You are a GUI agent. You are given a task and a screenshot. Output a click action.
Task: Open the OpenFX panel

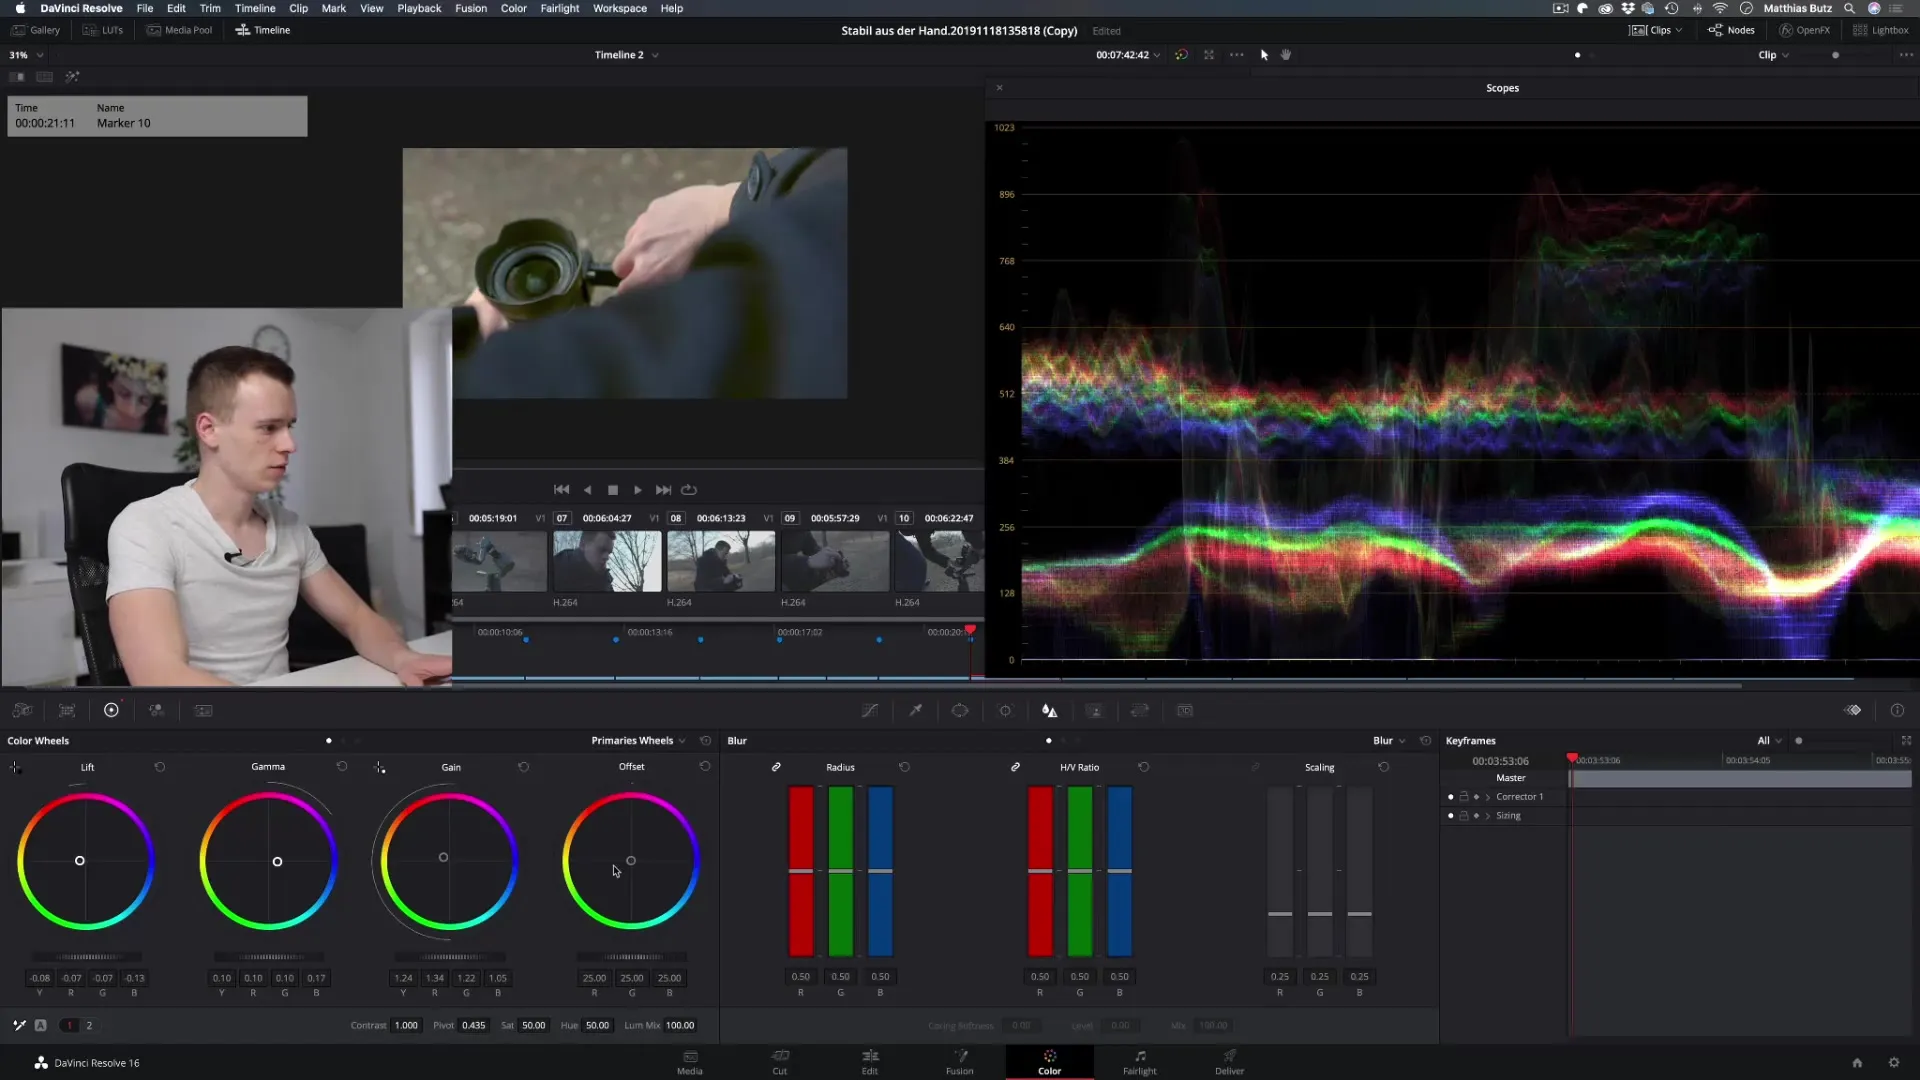(1804, 30)
